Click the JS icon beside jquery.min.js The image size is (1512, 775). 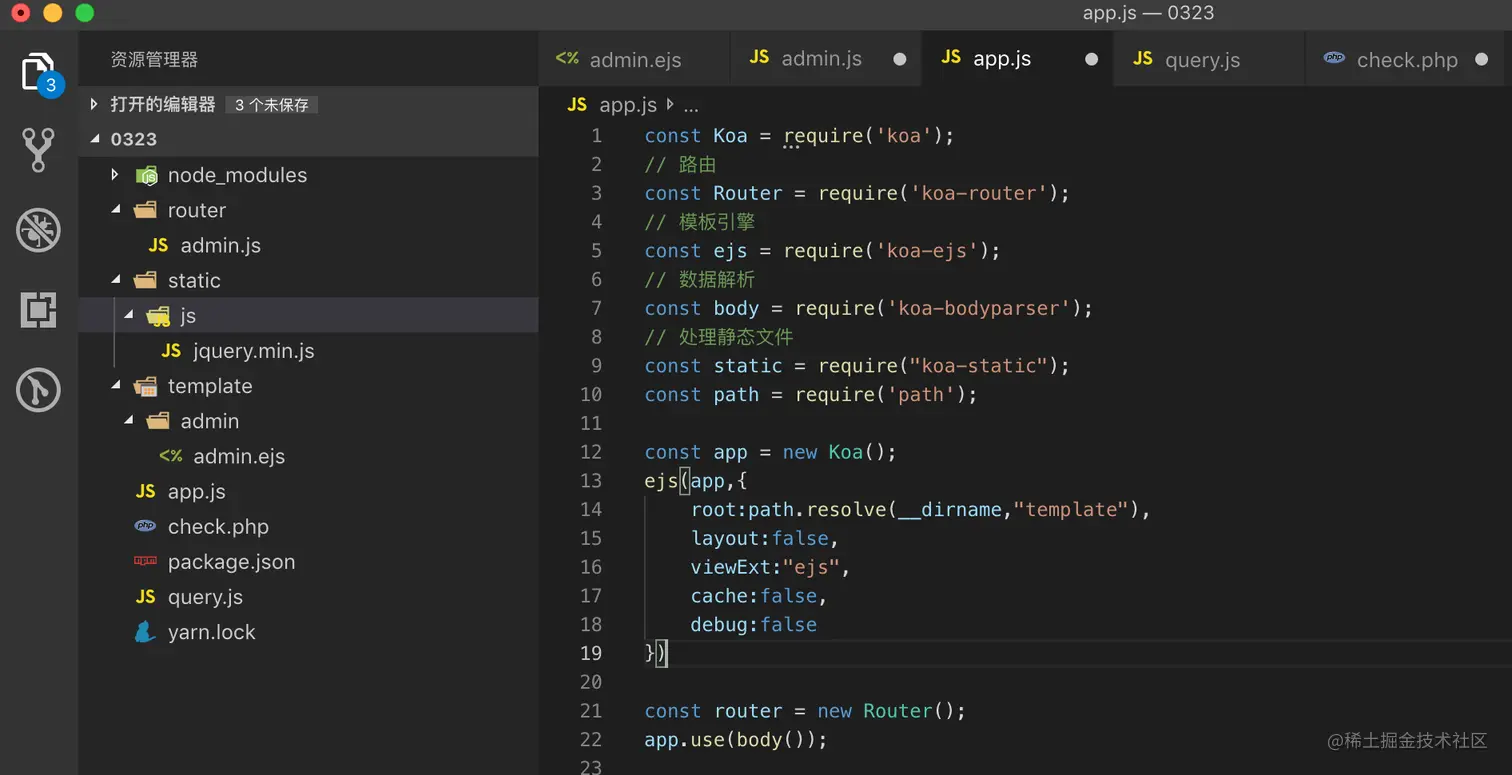[171, 351]
